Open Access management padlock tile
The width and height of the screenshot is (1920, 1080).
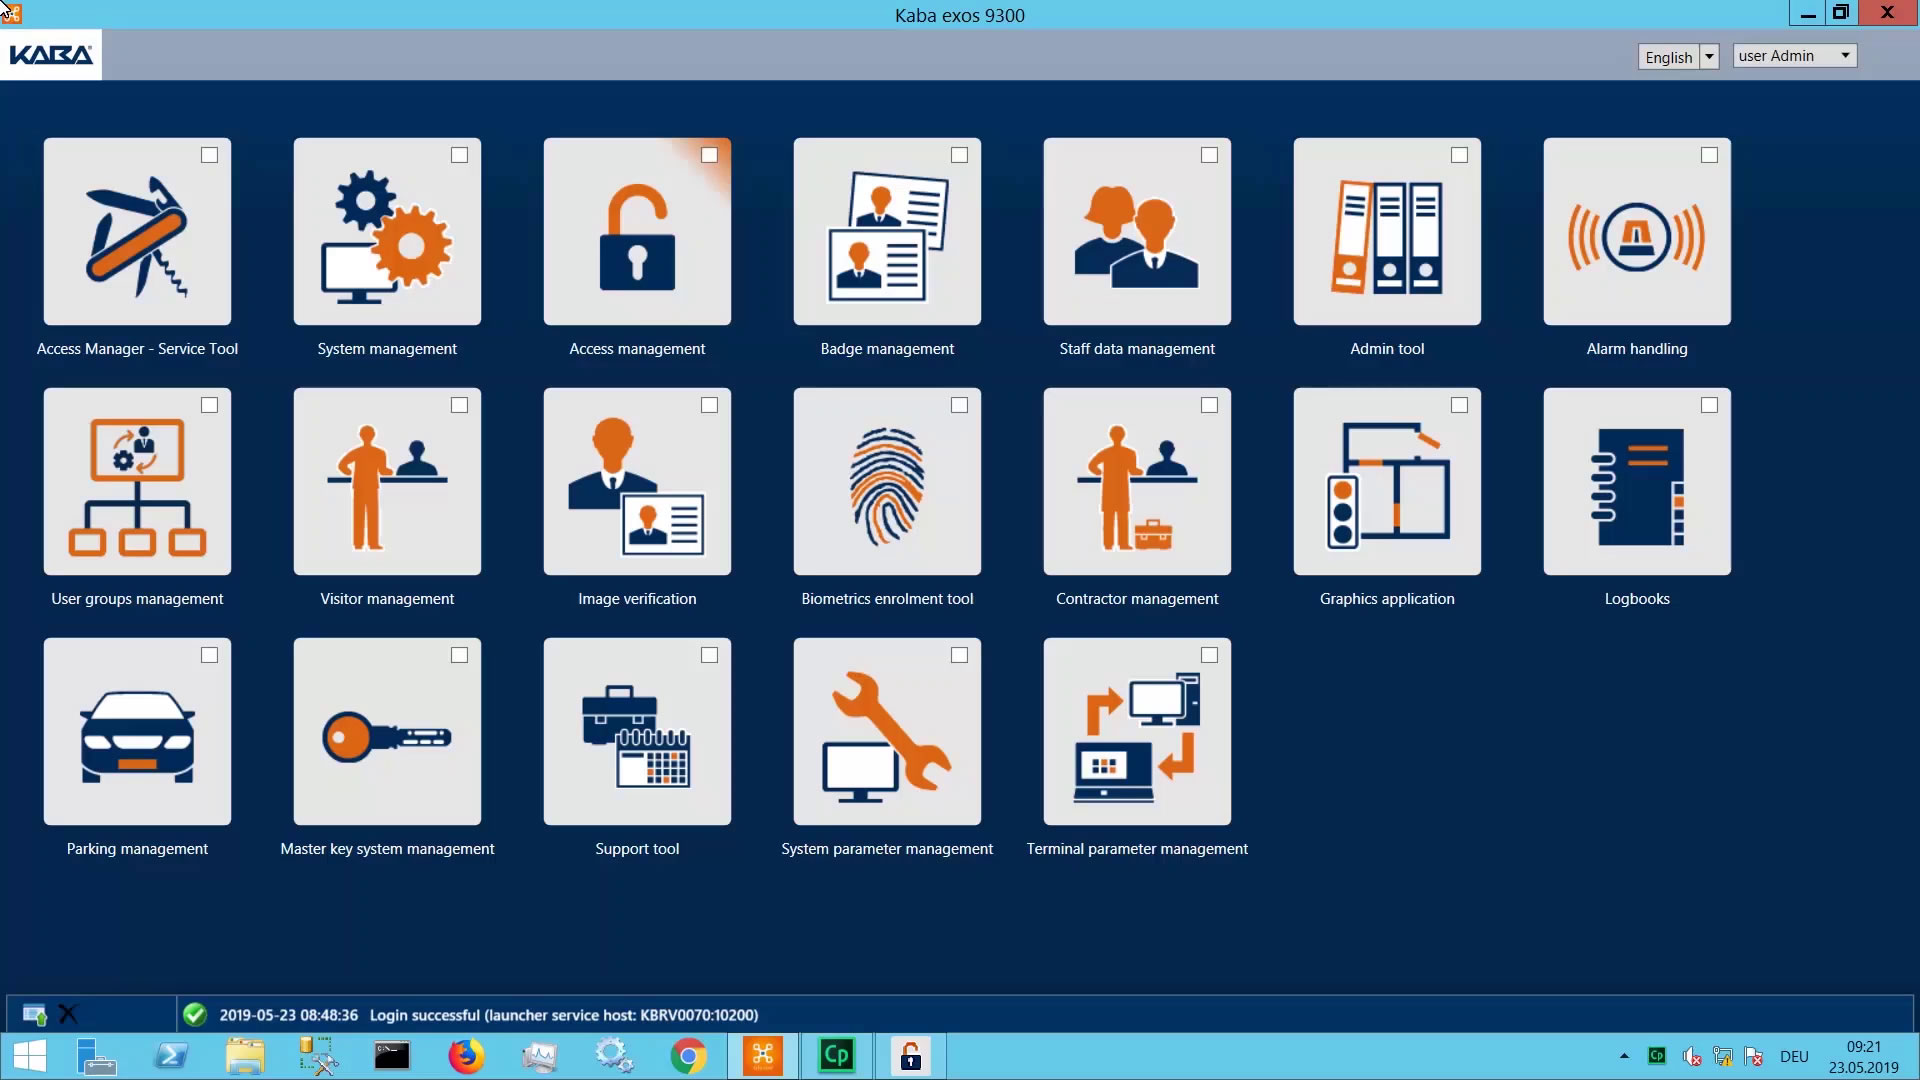(637, 232)
